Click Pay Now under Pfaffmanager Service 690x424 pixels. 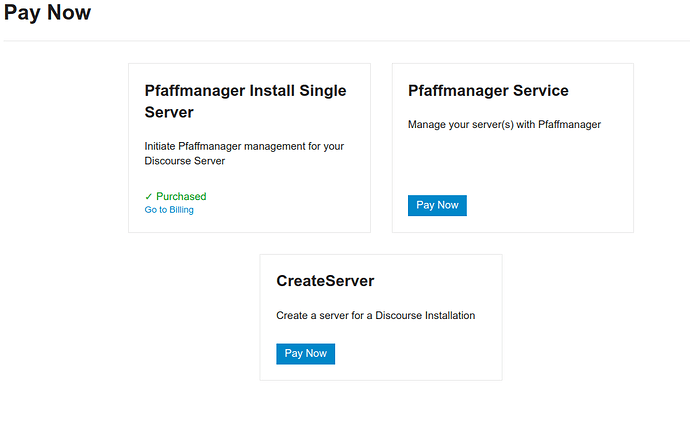click(x=437, y=205)
